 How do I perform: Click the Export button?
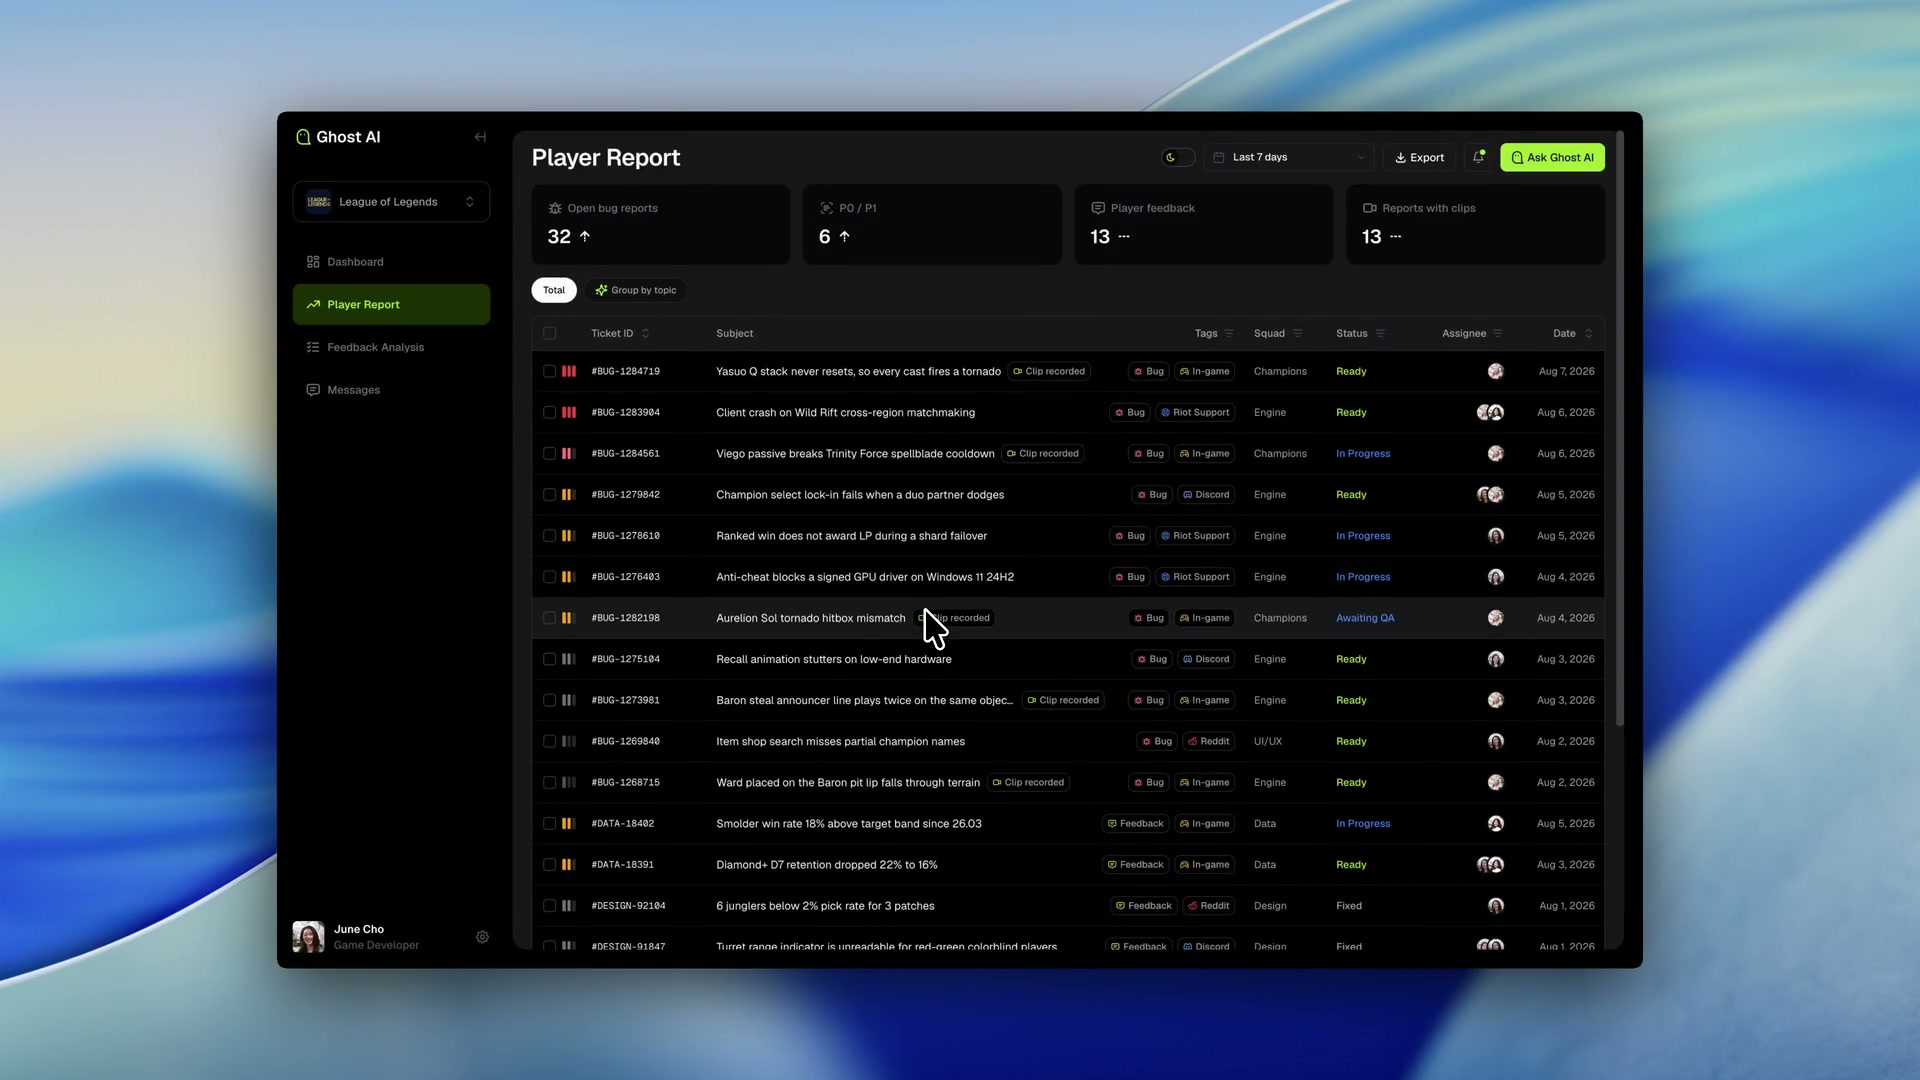point(1419,157)
